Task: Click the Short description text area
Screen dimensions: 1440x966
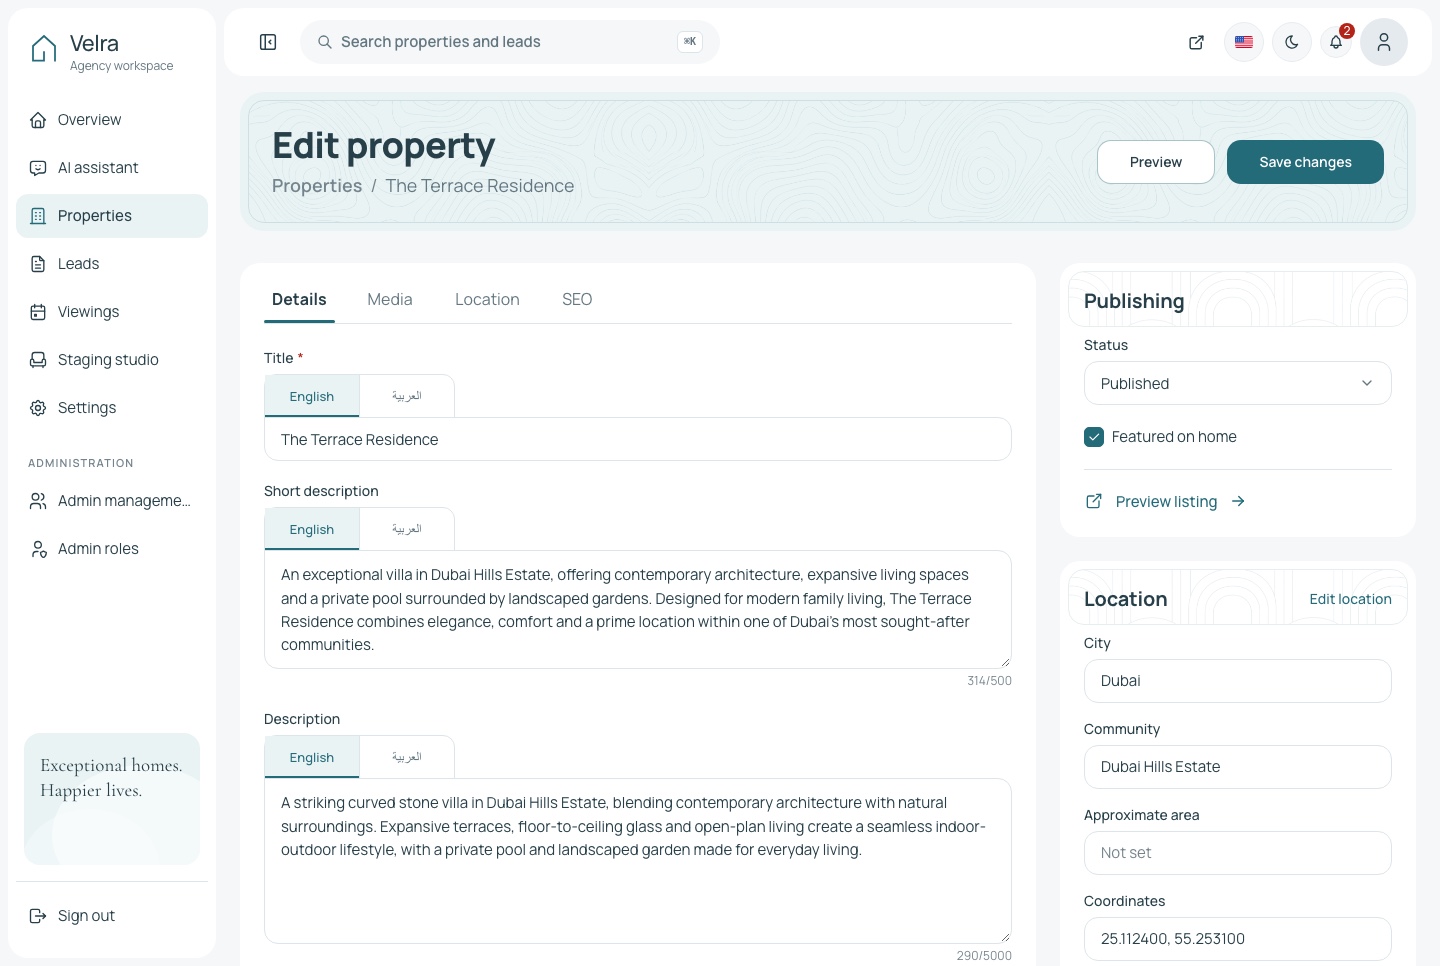Action: pos(638,609)
